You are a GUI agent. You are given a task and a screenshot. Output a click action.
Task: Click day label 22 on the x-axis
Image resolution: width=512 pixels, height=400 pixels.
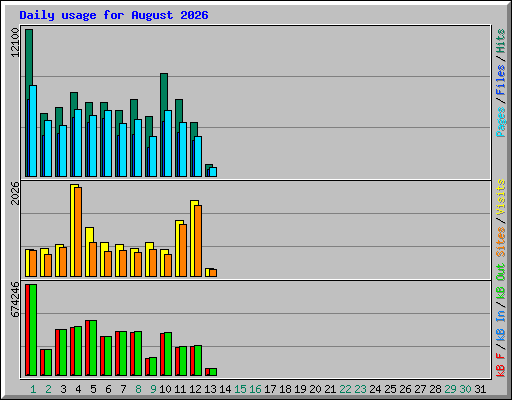coord(345,389)
